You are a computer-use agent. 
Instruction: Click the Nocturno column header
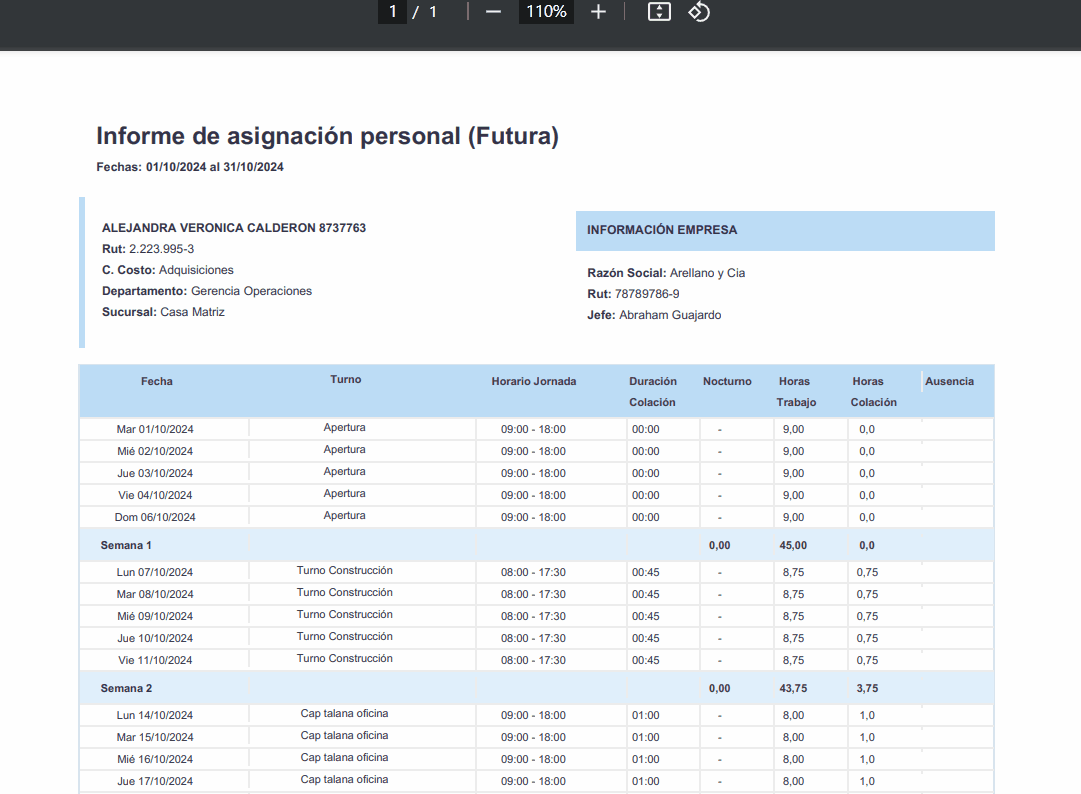pyautogui.click(x=727, y=381)
